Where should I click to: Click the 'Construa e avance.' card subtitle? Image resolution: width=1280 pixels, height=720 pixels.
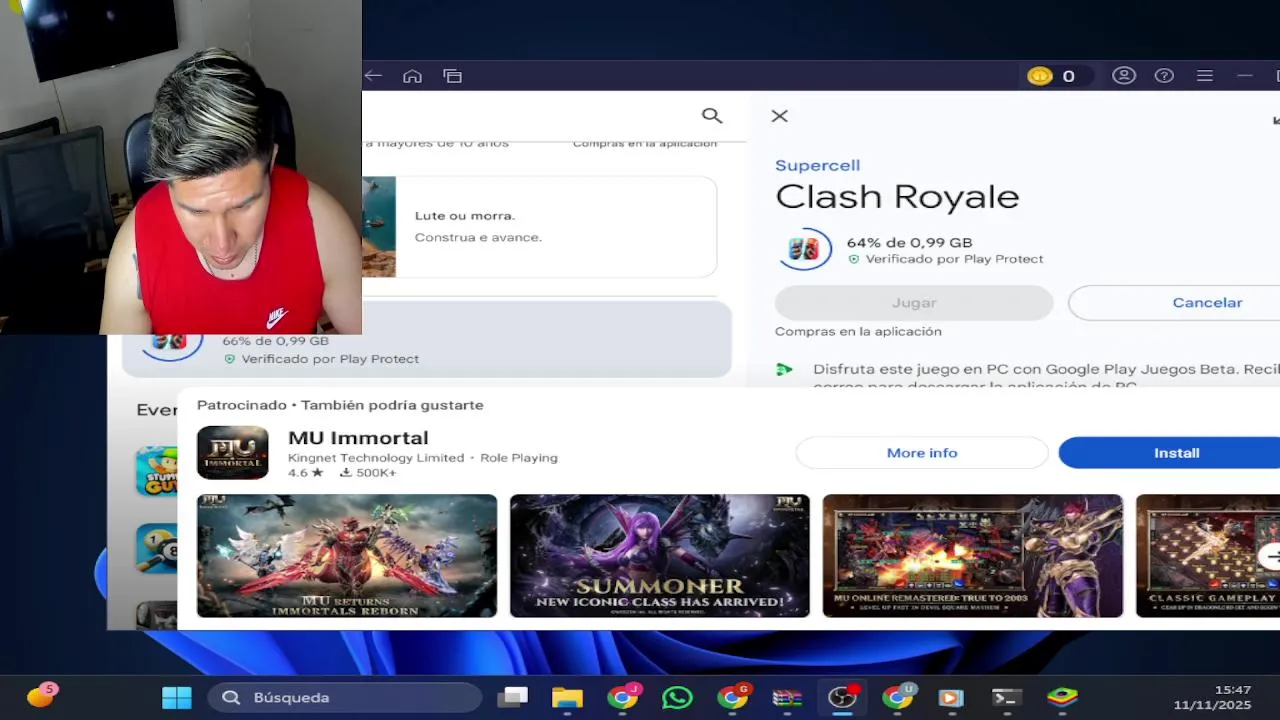(x=478, y=237)
